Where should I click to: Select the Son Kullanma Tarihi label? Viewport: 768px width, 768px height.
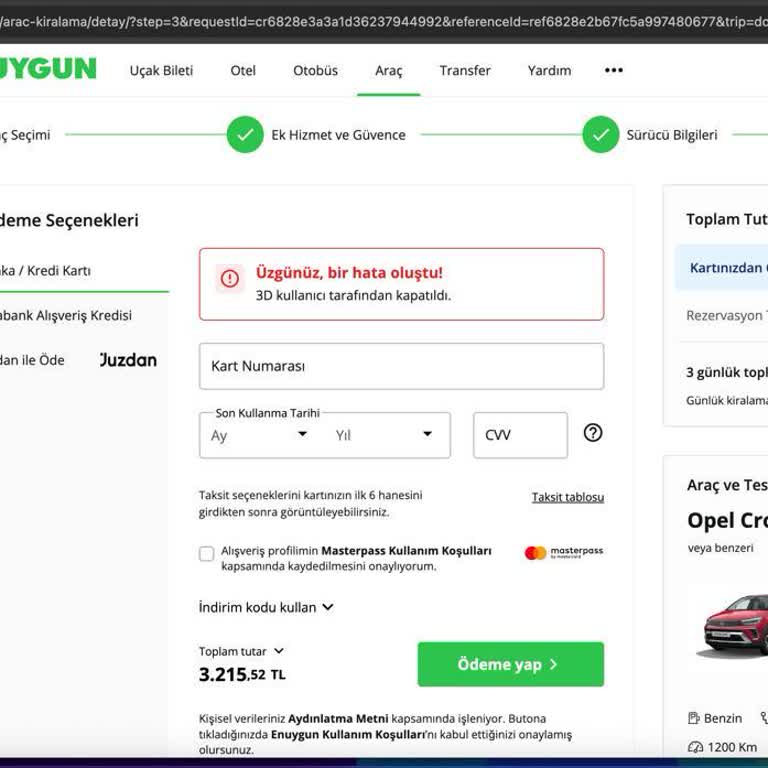(267, 413)
